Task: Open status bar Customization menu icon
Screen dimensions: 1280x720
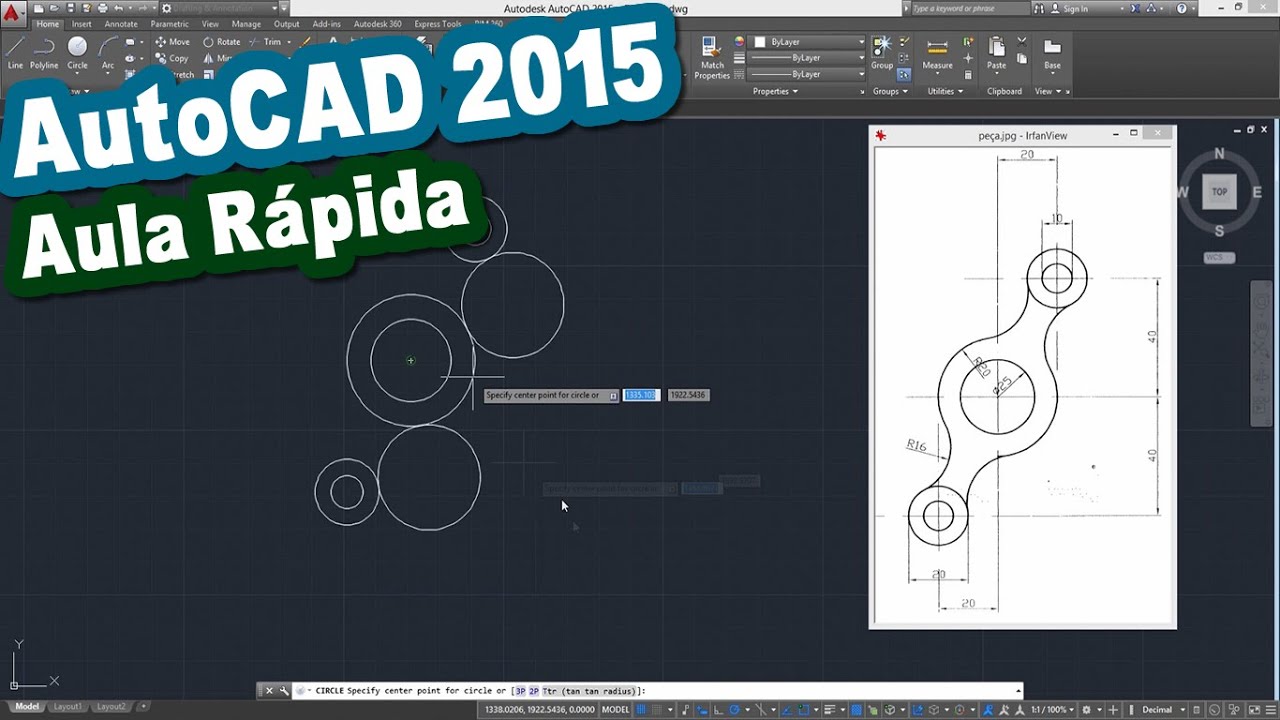Action: (1272, 710)
